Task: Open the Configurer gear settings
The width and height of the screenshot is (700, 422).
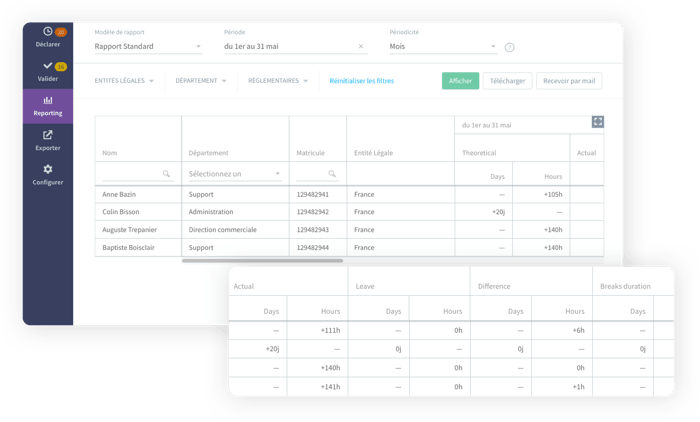Action: pos(48,175)
